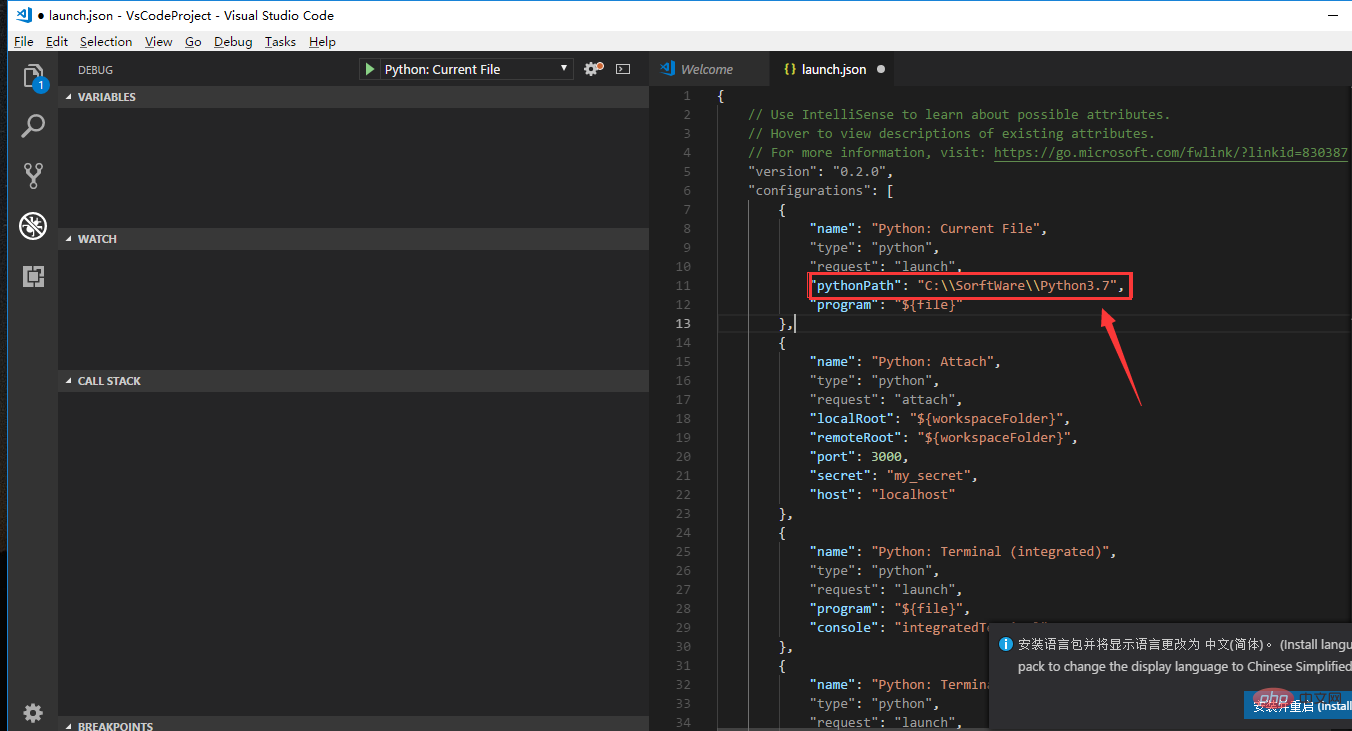Open the go.microsoft.com fwlink URL
The width and height of the screenshot is (1352, 731).
coord(1170,152)
